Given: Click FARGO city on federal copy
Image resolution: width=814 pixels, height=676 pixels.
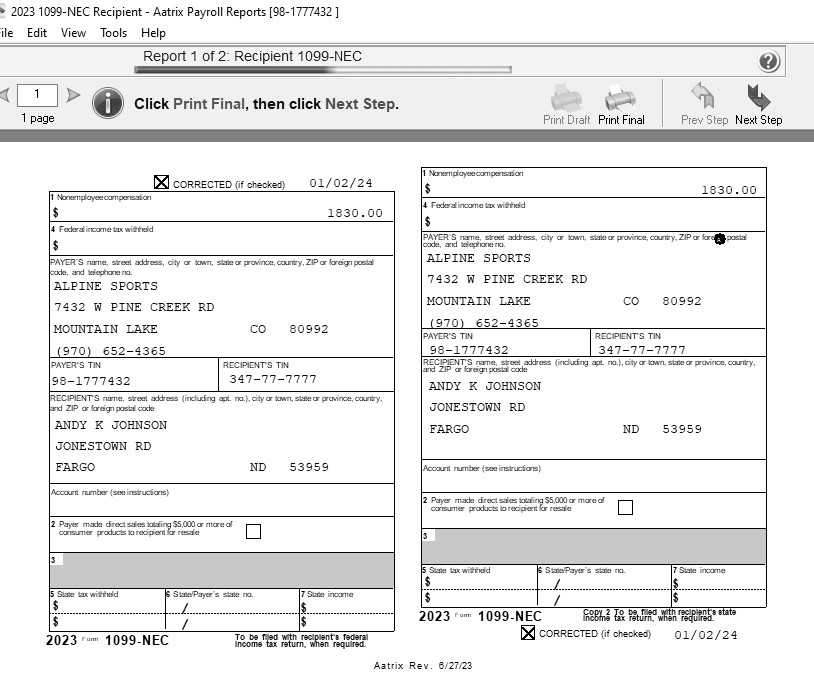Looking at the screenshot, I should (x=75, y=467).
